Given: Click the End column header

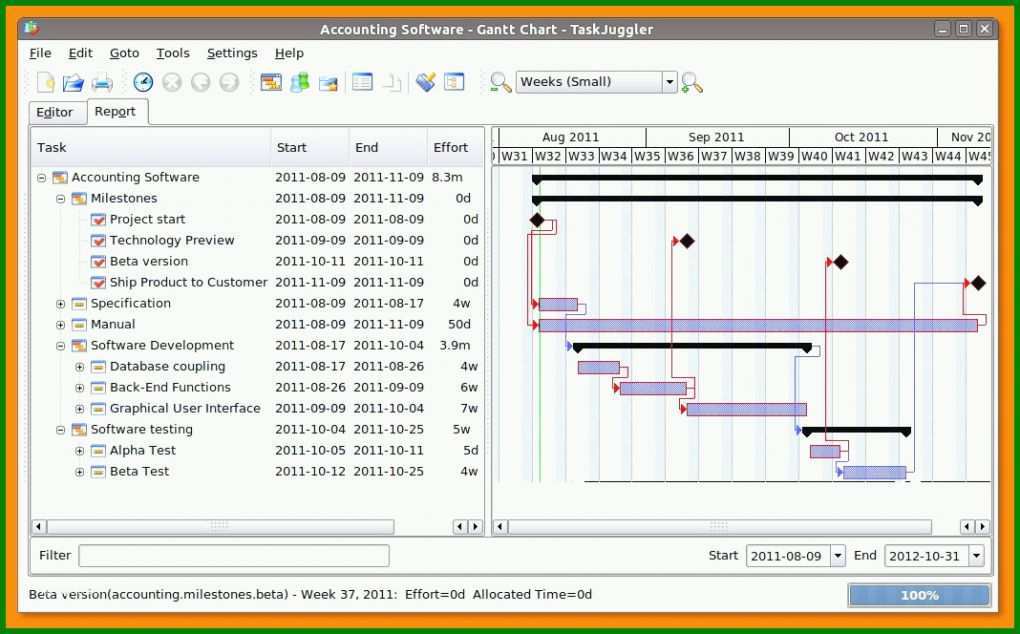Looking at the screenshot, I should (388, 148).
